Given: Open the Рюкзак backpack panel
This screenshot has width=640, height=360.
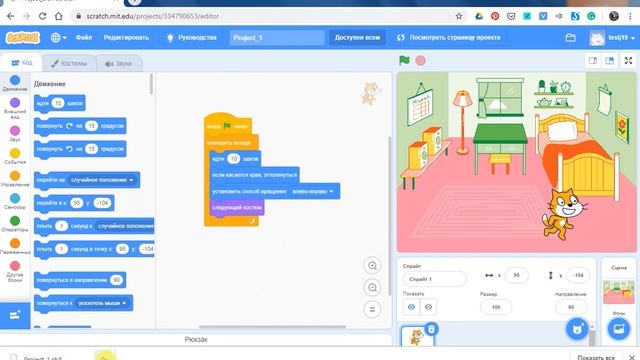Looking at the screenshot, I should (x=196, y=340).
